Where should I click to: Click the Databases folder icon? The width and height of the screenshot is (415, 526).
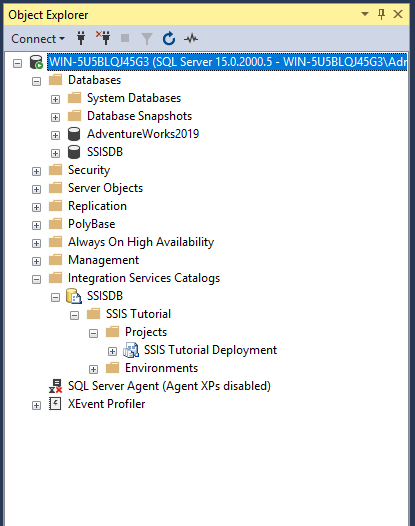pos(56,80)
